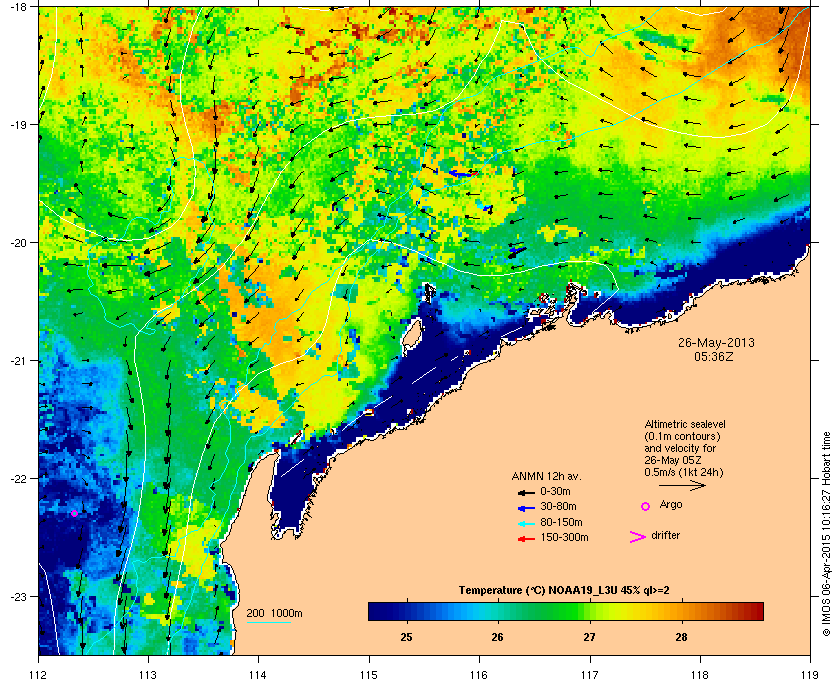Image resolution: width=840 pixels, height=680 pixels.
Task: Click the 150-300m depth label
Action: pos(564,537)
